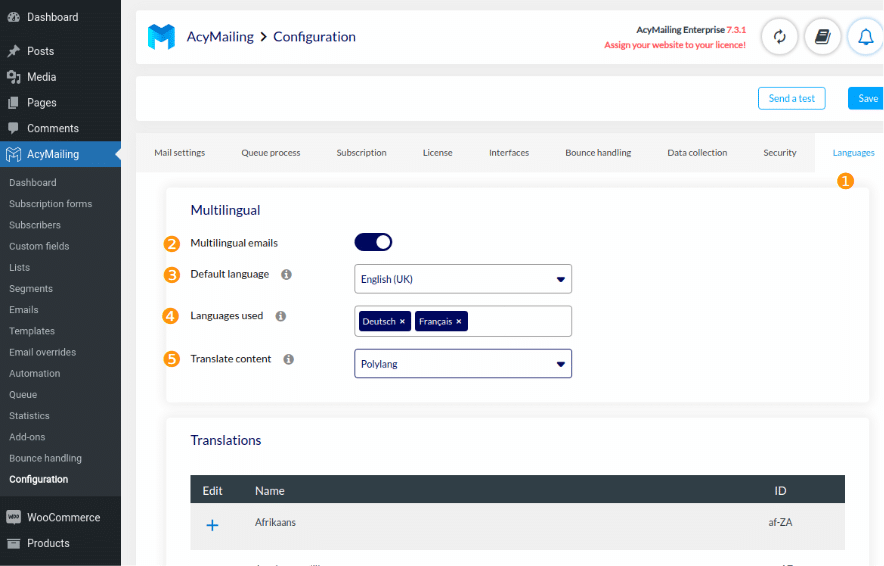
Task: Open Lists submenu item
Action: (x=20, y=267)
